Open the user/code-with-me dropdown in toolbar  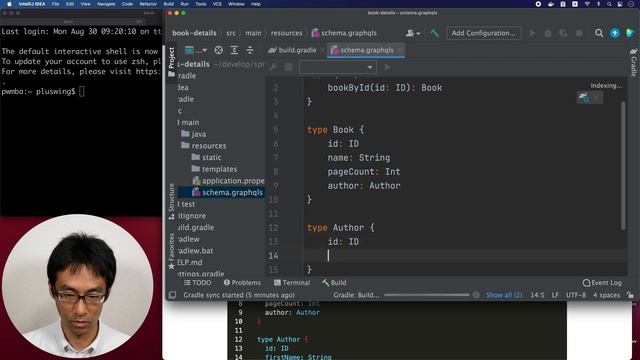pos(413,33)
